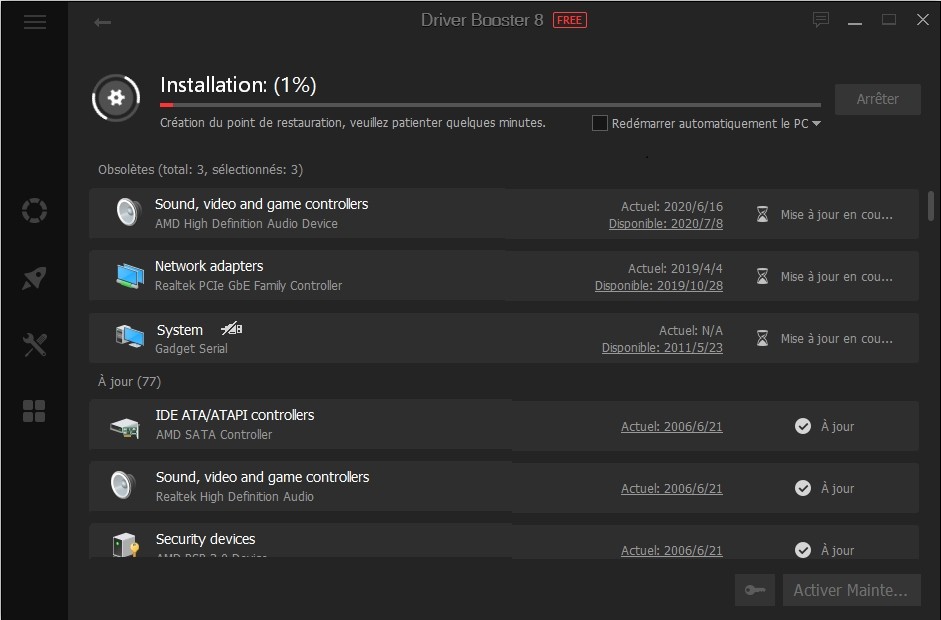Click À jour status on IDE ATA/ATAPI row
This screenshot has height=620, width=941.
click(837, 427)
